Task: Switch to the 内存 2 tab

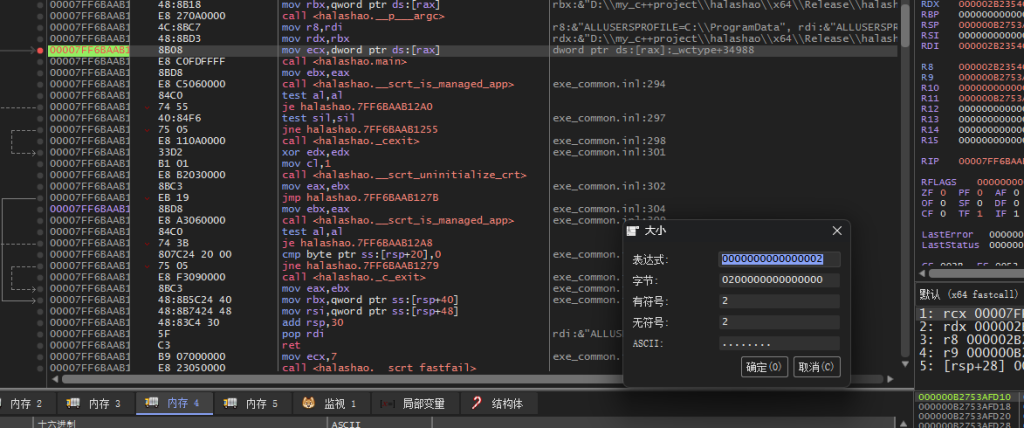Action: 26,403
